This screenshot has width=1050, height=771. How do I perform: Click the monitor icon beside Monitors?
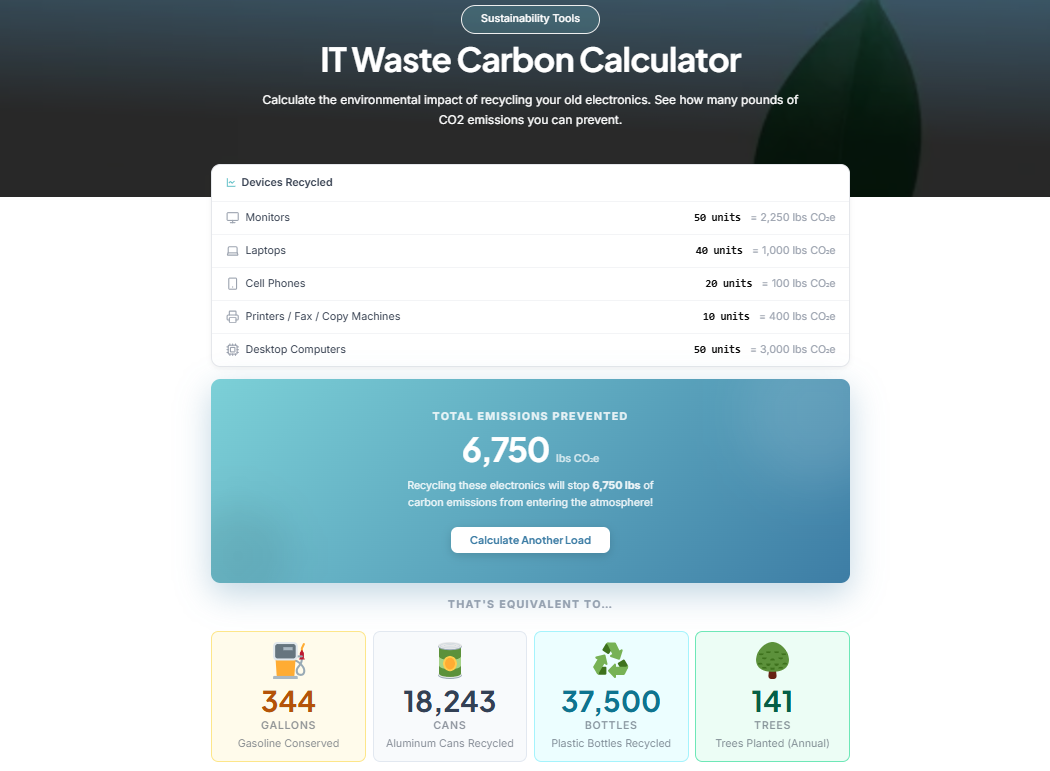[232, 218]
